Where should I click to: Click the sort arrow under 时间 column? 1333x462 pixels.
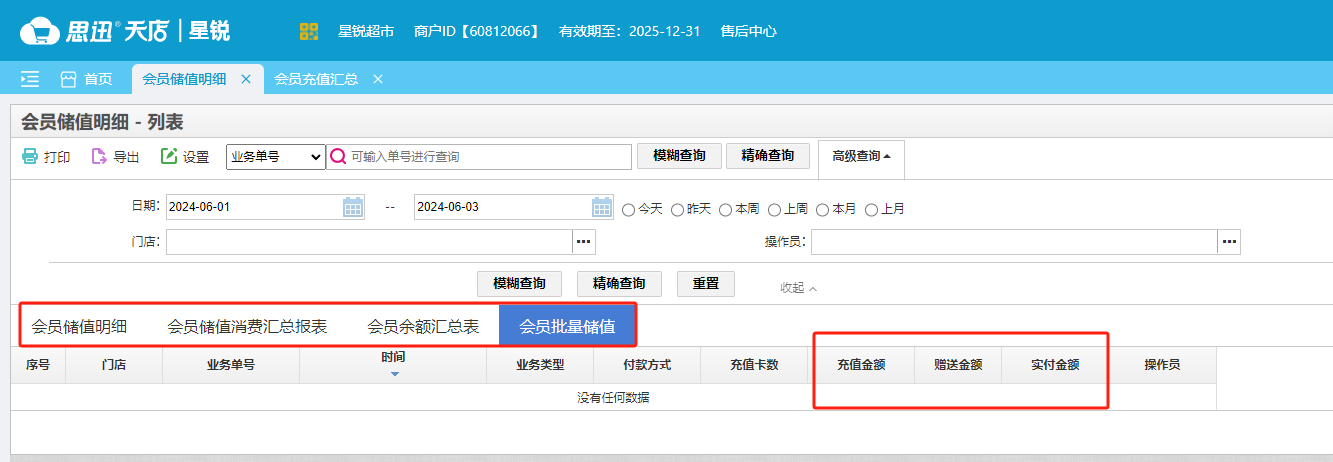(x=394, y=374)
